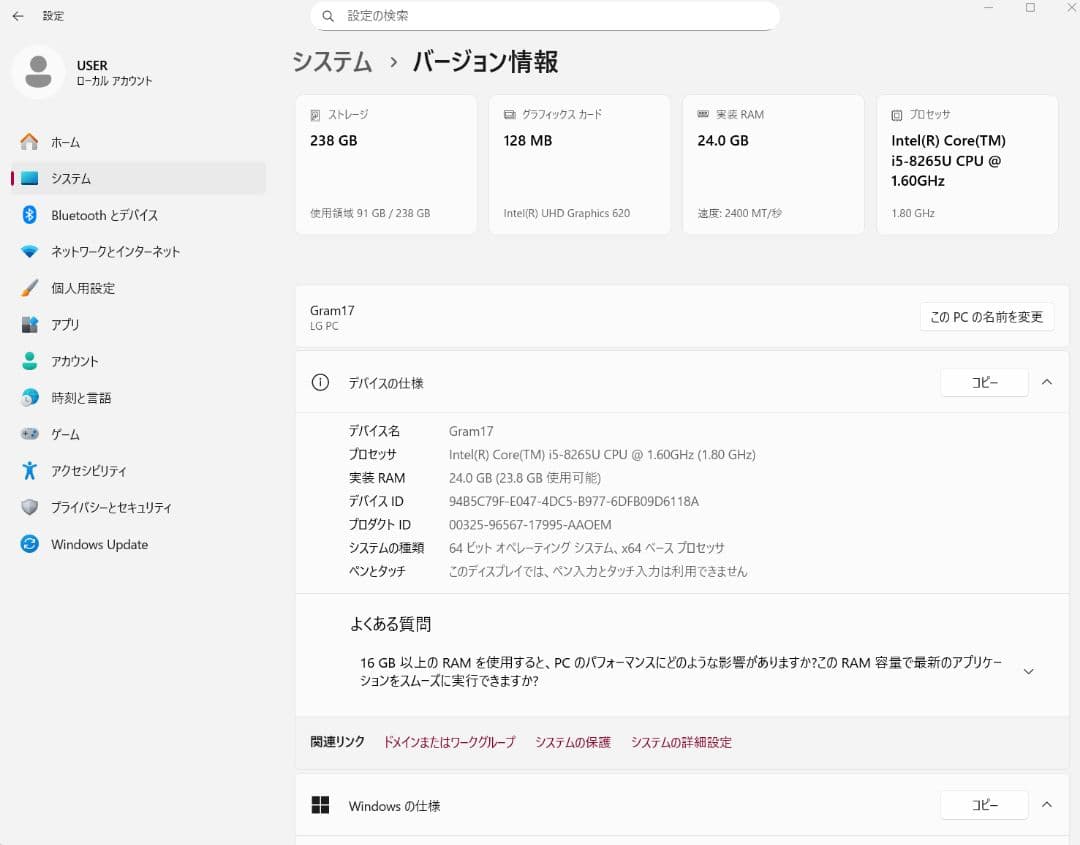This screenshot has width=1080, height=845.
Task: Click the 設定の検索 search field
Action: point(545,16)
